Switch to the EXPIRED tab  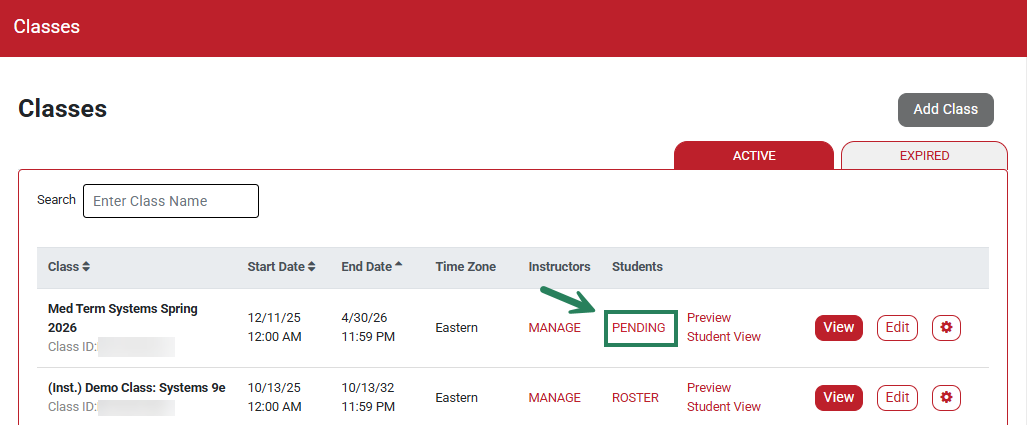point(924,156)
